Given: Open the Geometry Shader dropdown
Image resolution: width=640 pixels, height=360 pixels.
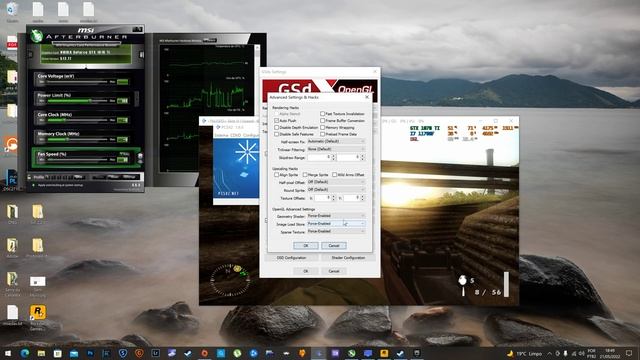Looking at the screenshot, I should tap(336, 216).
